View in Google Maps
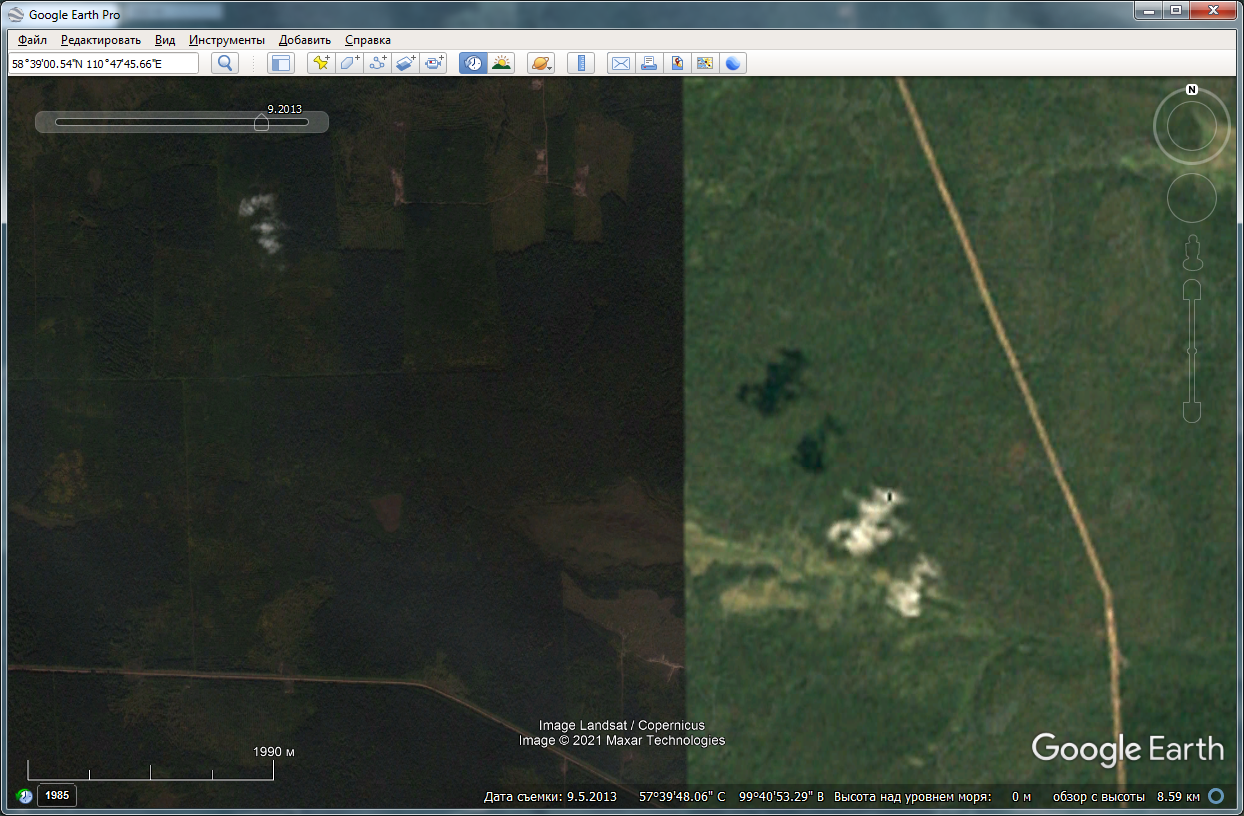 coord(705,63)
